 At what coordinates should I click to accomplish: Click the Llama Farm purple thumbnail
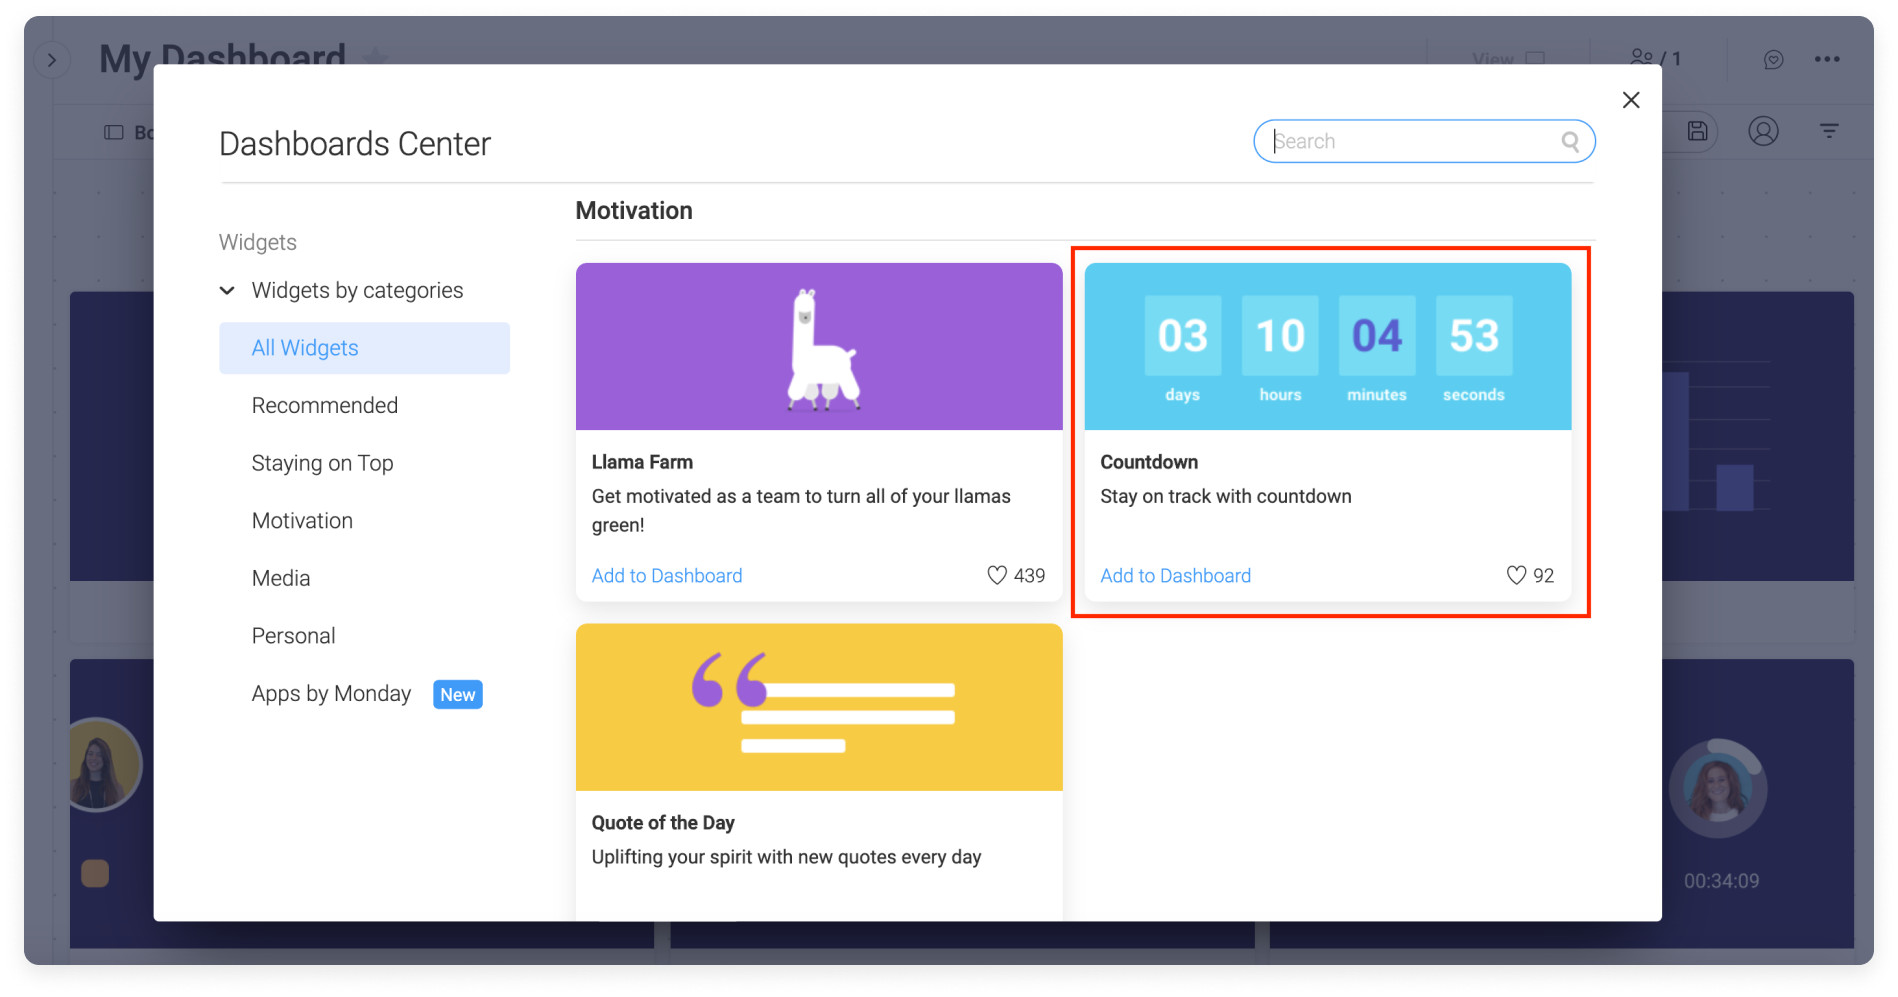819,346
